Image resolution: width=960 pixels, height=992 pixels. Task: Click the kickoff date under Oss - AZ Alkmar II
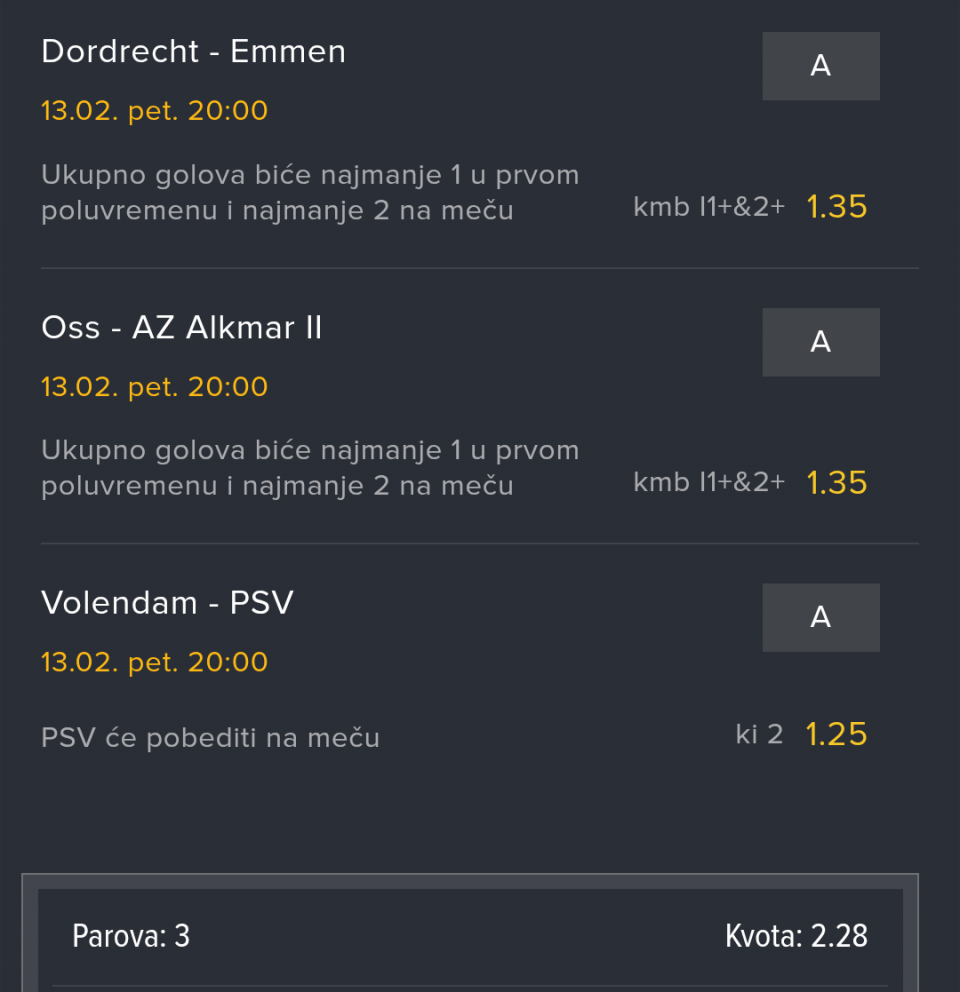tap(154, 386)
